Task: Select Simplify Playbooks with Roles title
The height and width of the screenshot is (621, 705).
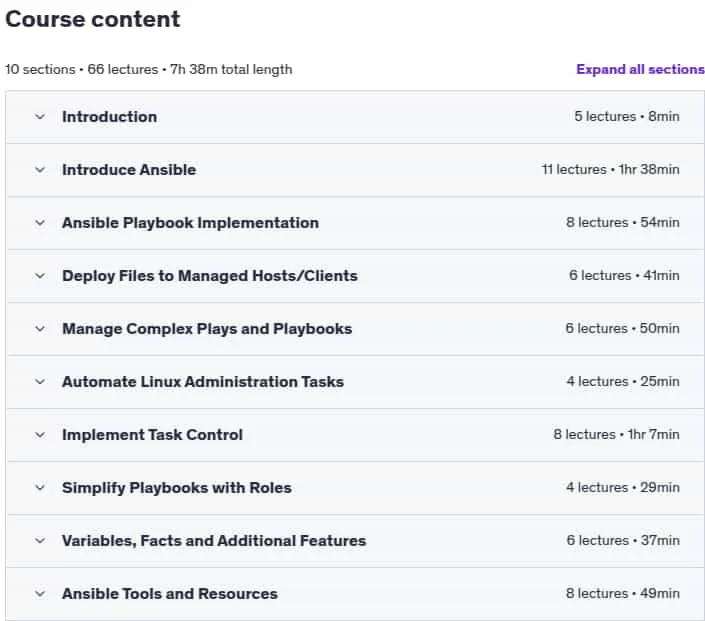Action: click(x=177, y=488)
